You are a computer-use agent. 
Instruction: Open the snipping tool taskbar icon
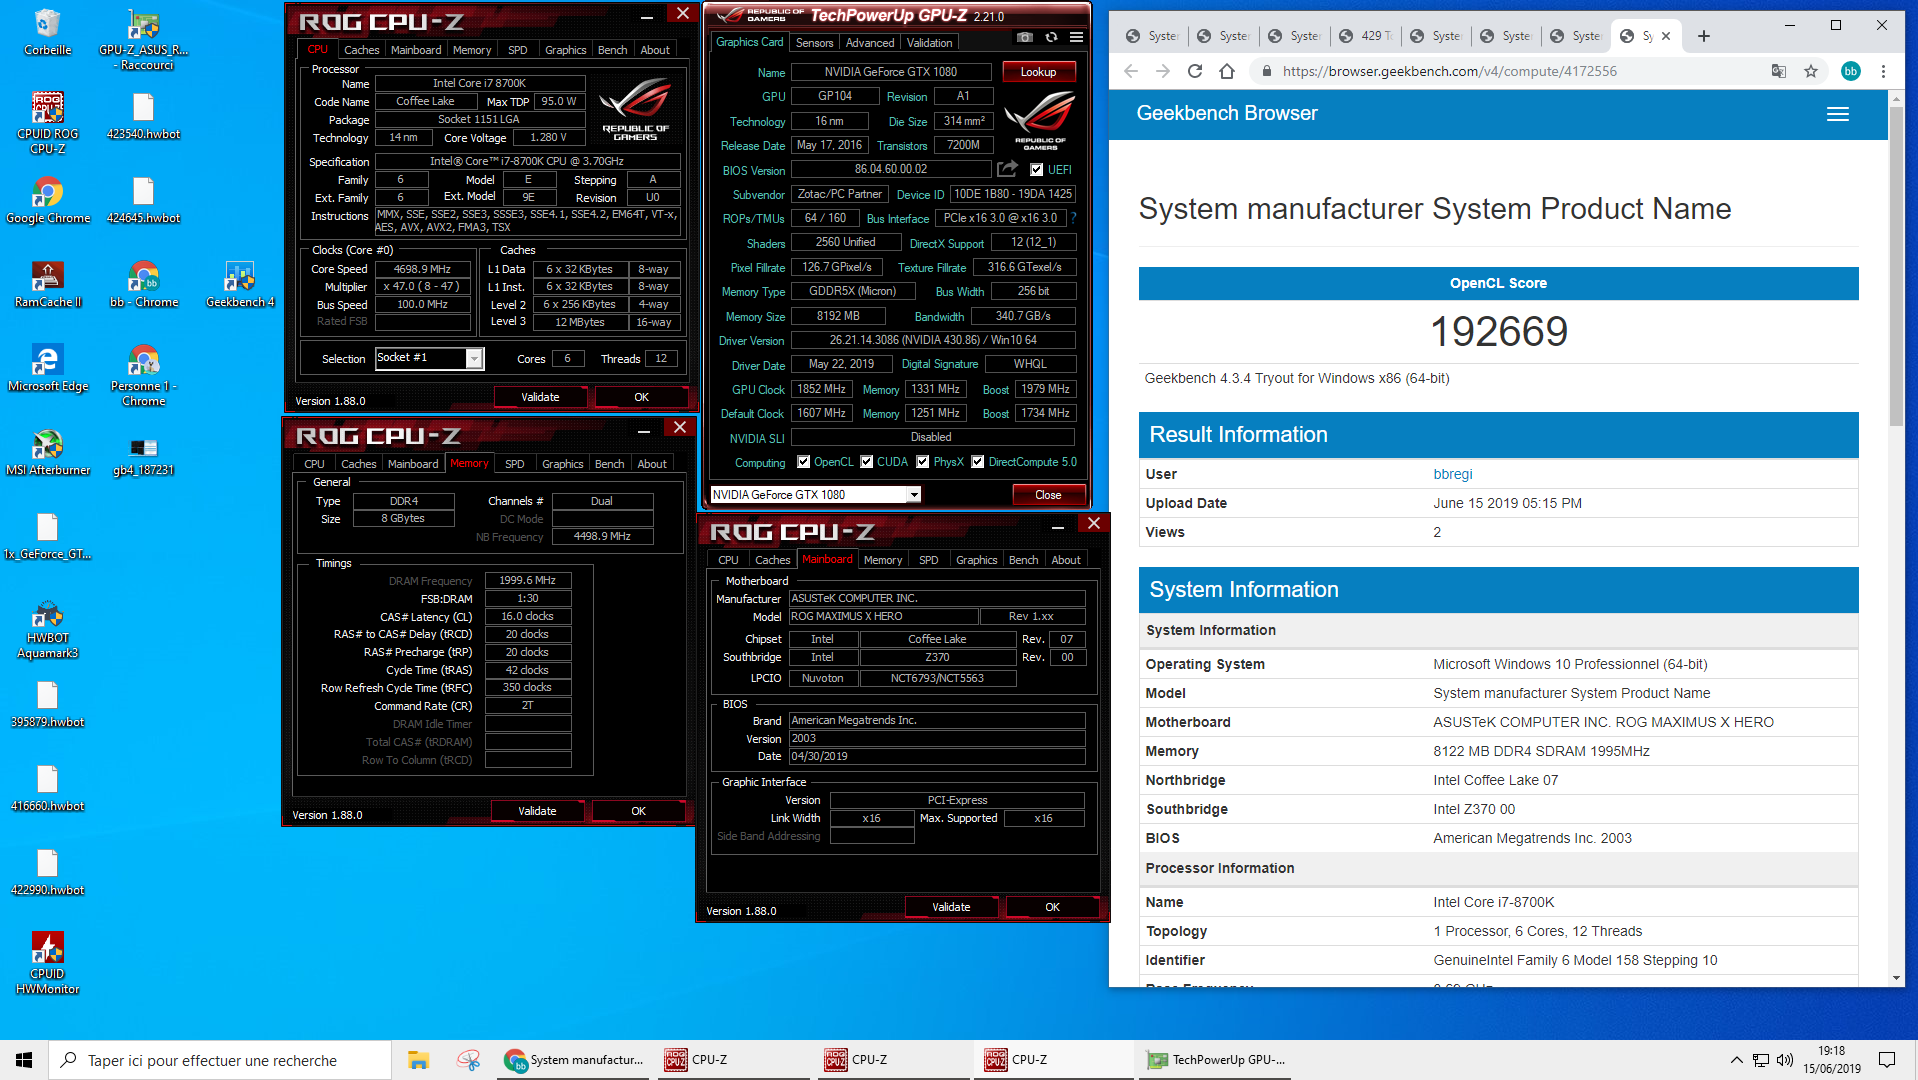click(x=468, y=1060)
